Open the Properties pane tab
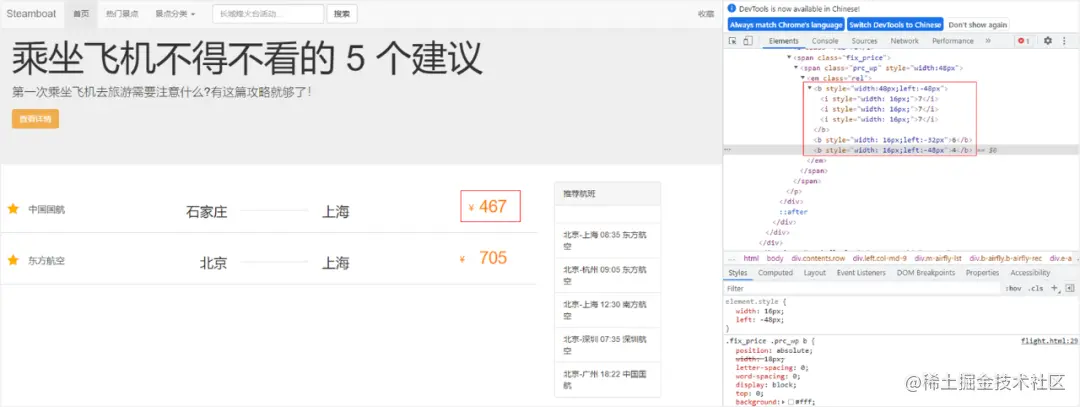 pos(982,273)
